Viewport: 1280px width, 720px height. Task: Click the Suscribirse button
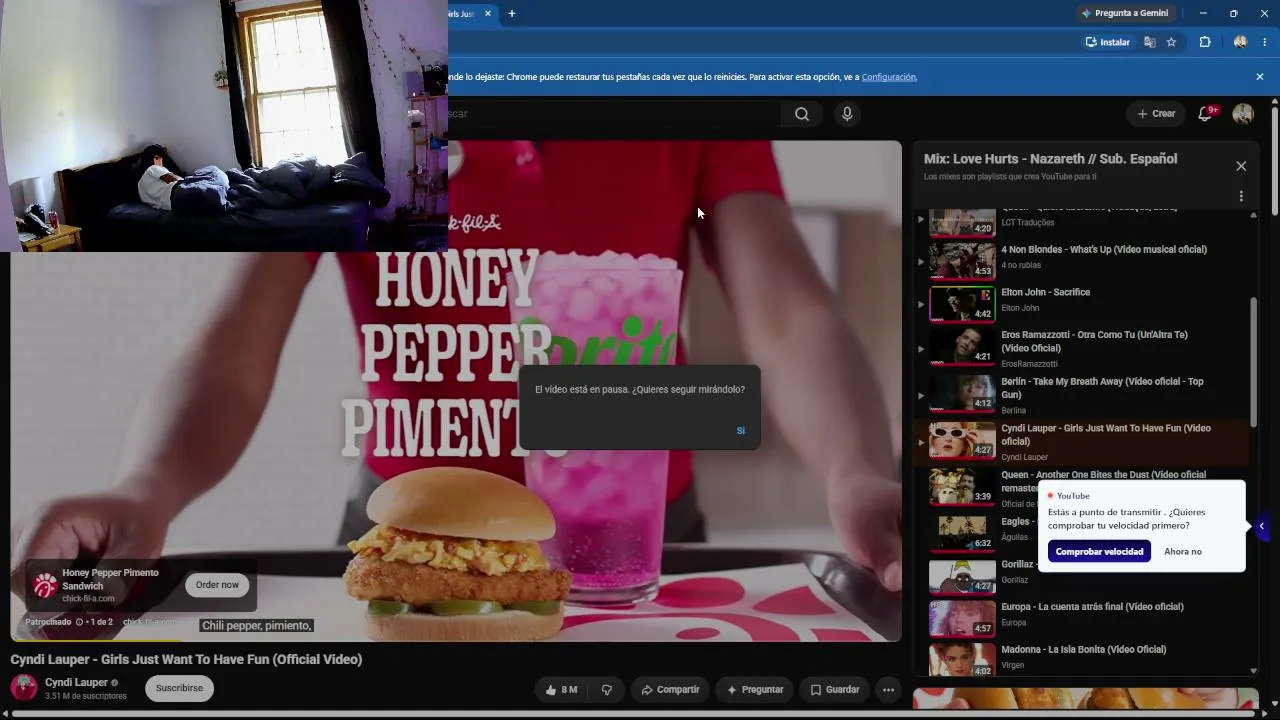coord(179,688)
